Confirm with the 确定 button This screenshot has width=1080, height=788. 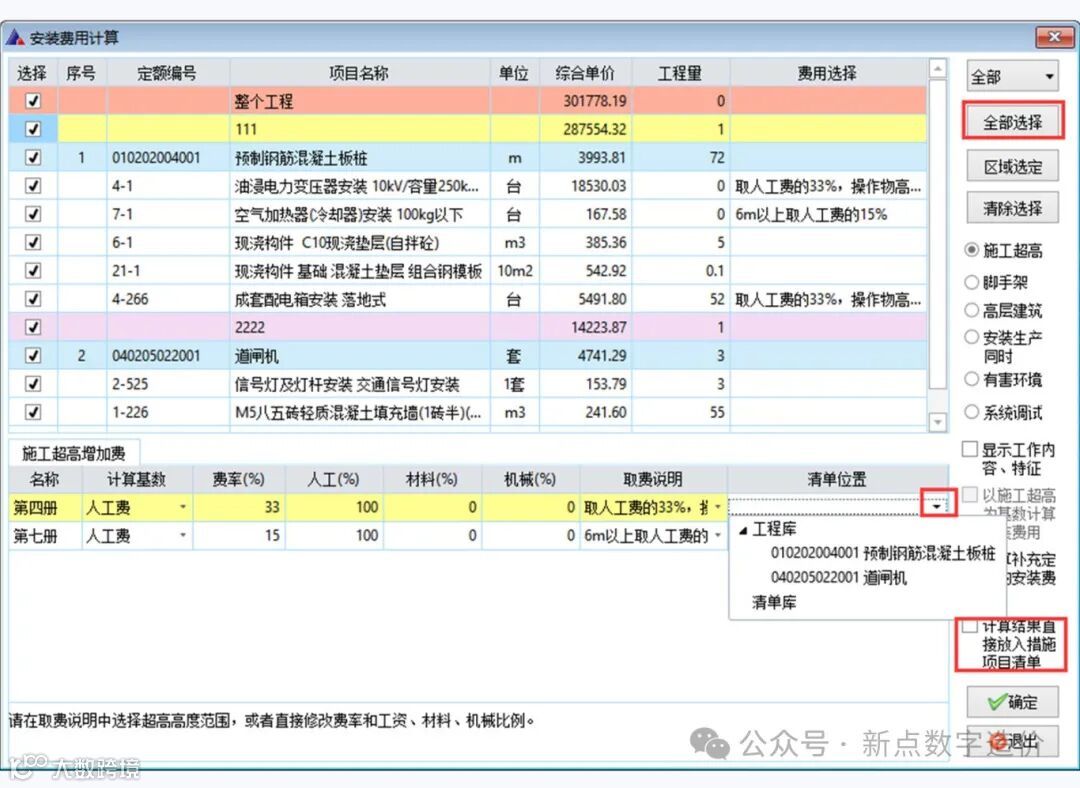click(1012, 702)
